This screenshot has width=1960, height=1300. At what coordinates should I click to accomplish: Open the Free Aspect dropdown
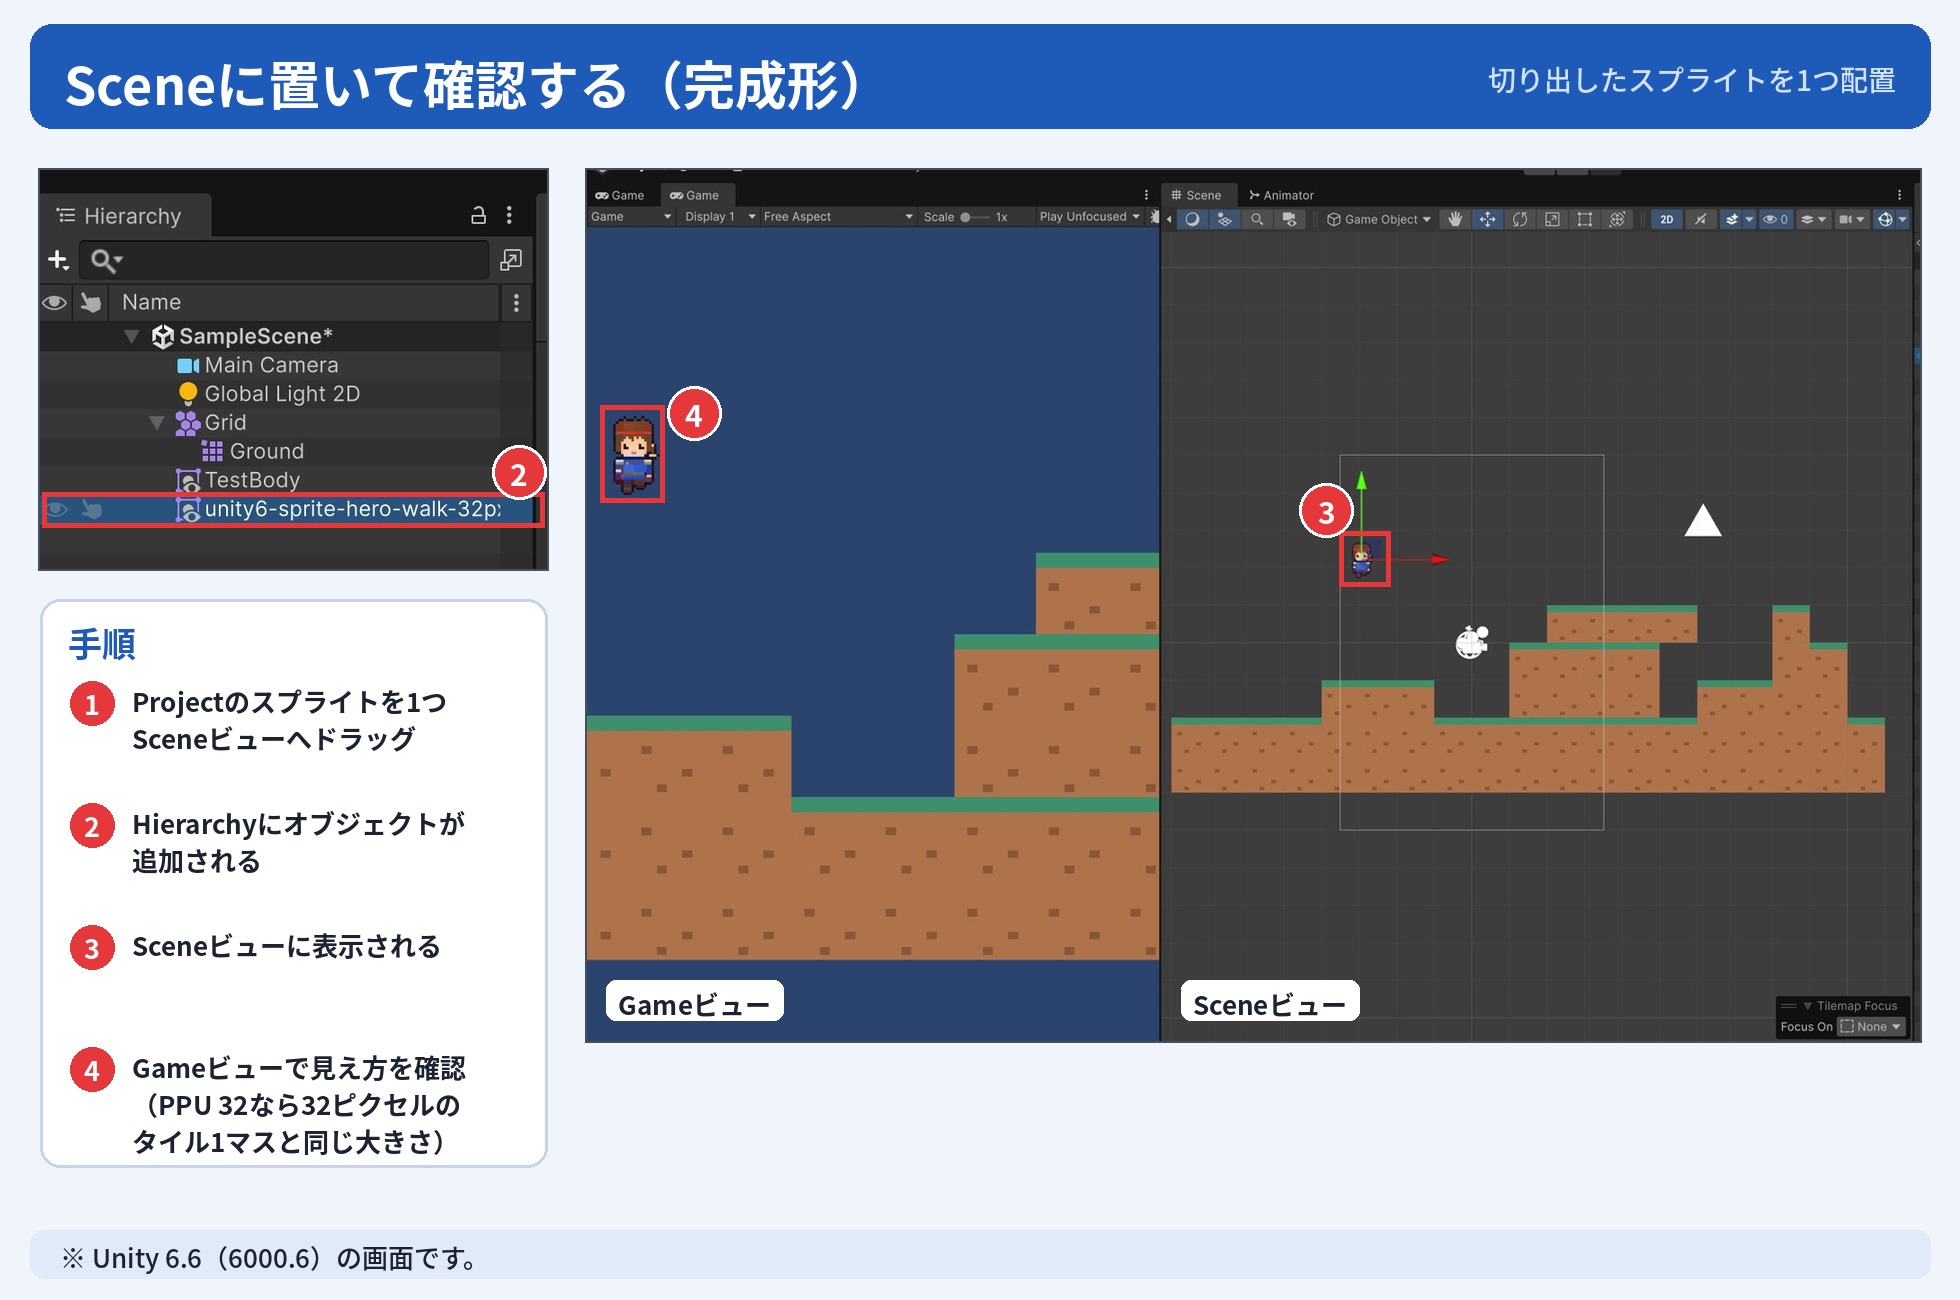pos(838,216)
